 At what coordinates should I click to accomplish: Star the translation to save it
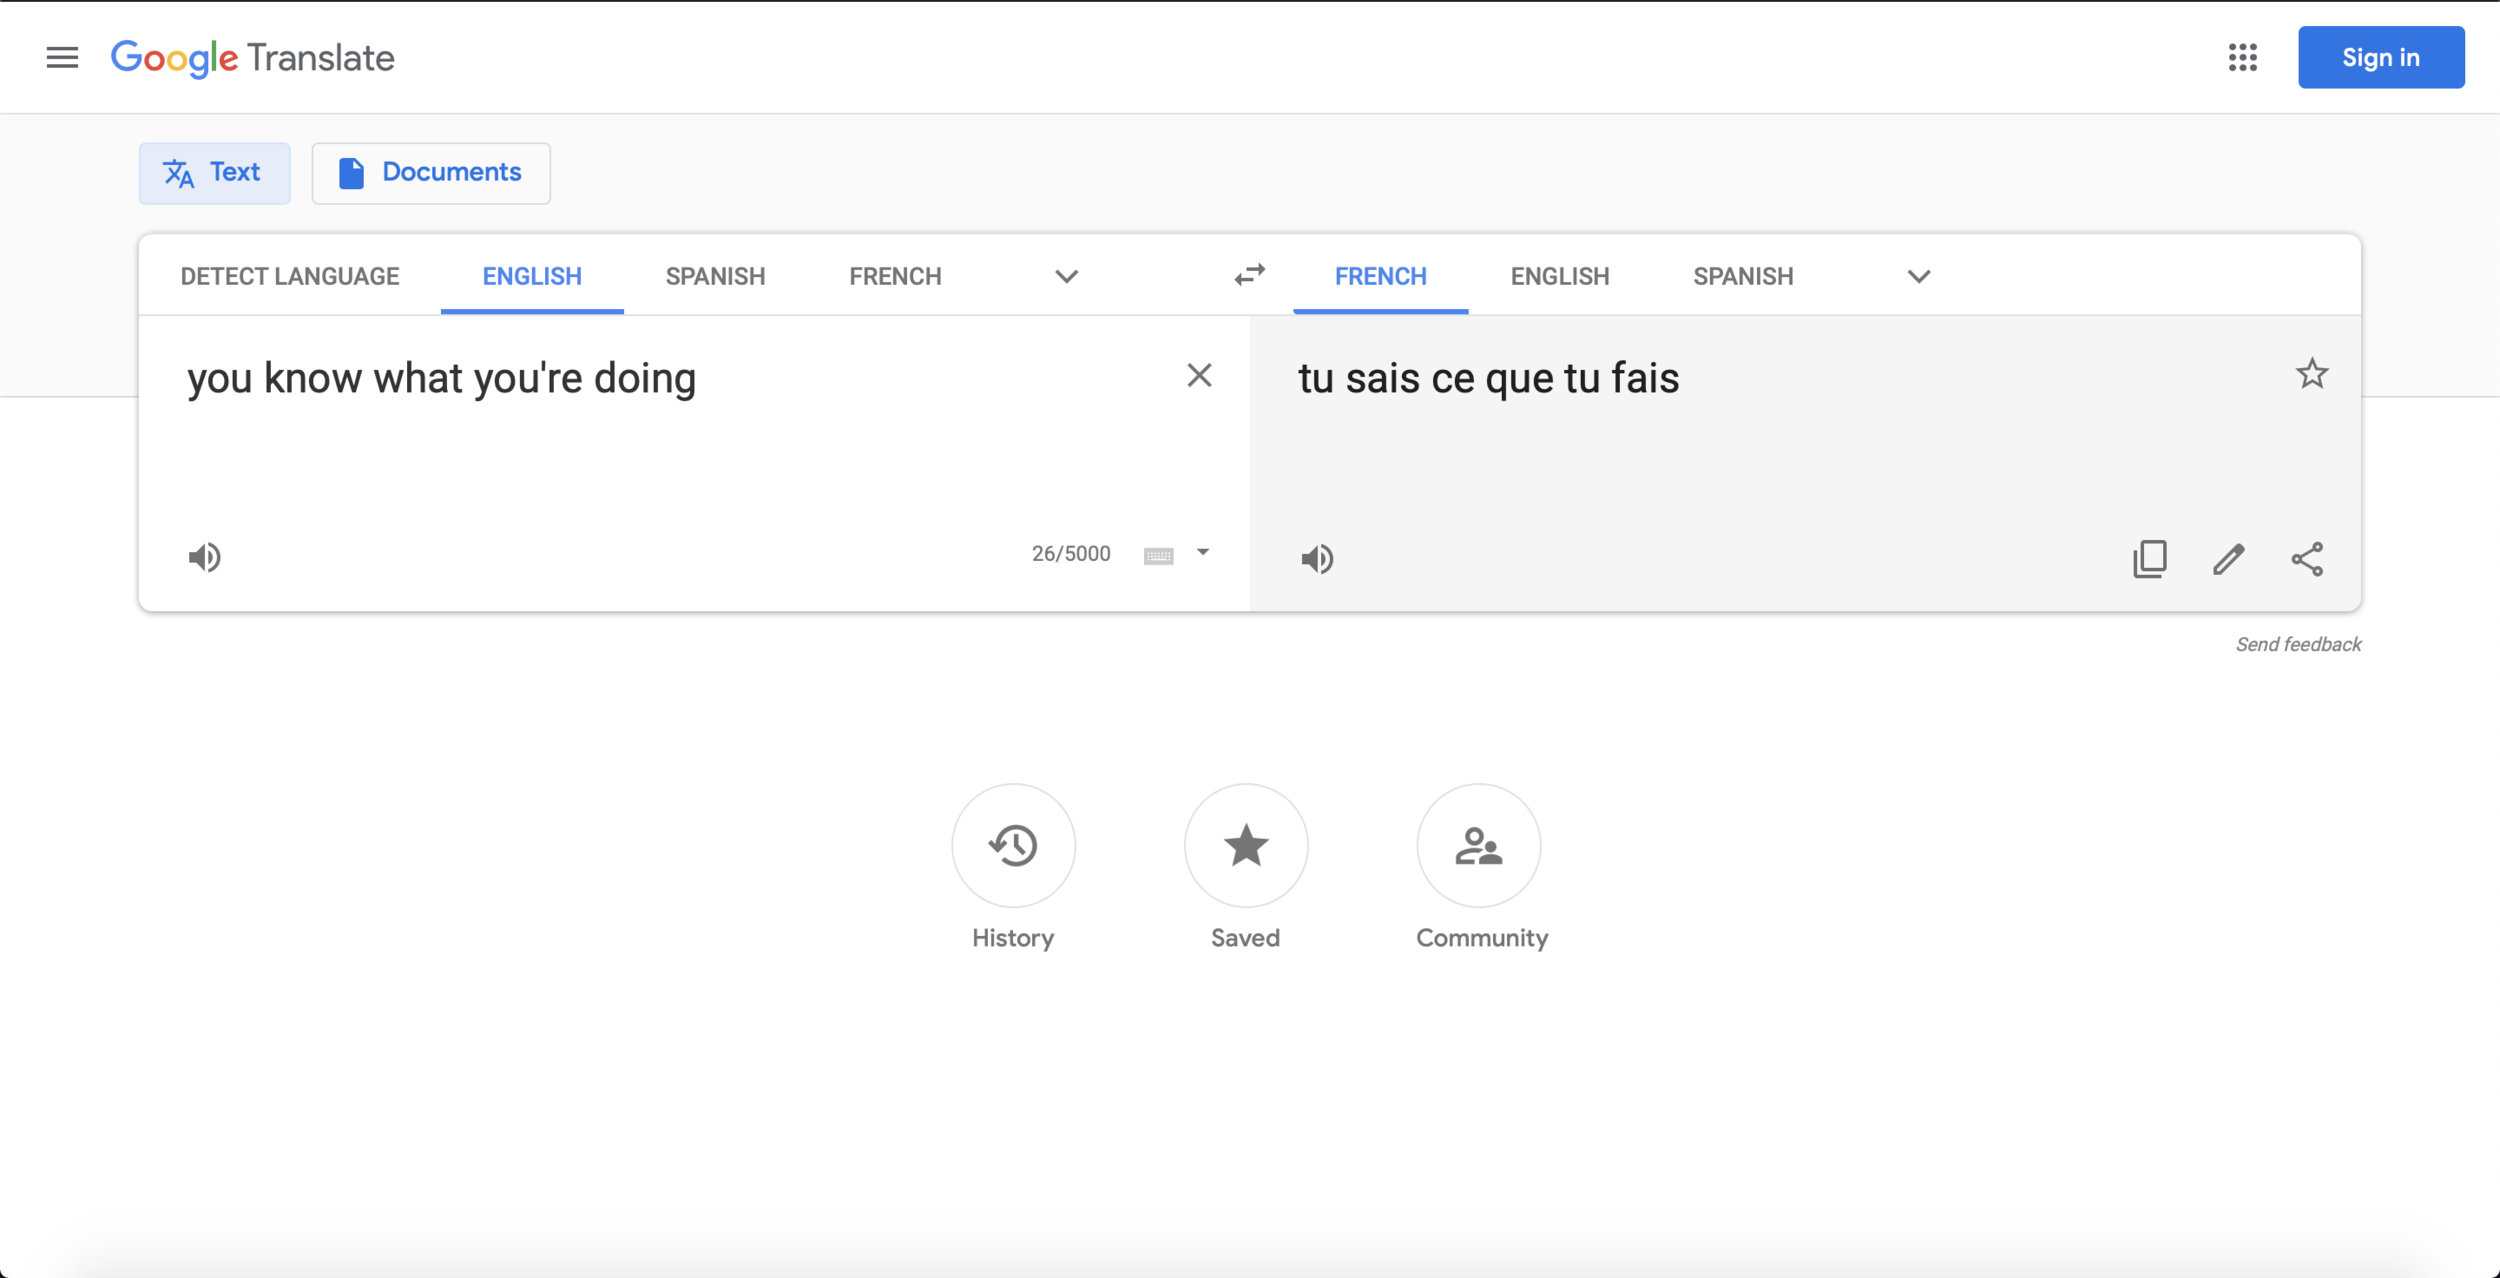click(x=2311, y=374)
